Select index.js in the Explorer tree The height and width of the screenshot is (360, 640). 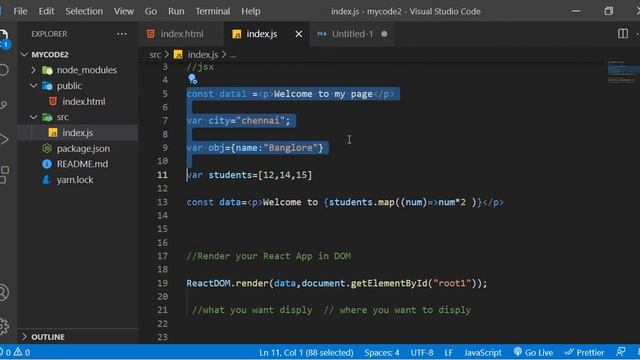pyautogui.click(x=78, y=133)
